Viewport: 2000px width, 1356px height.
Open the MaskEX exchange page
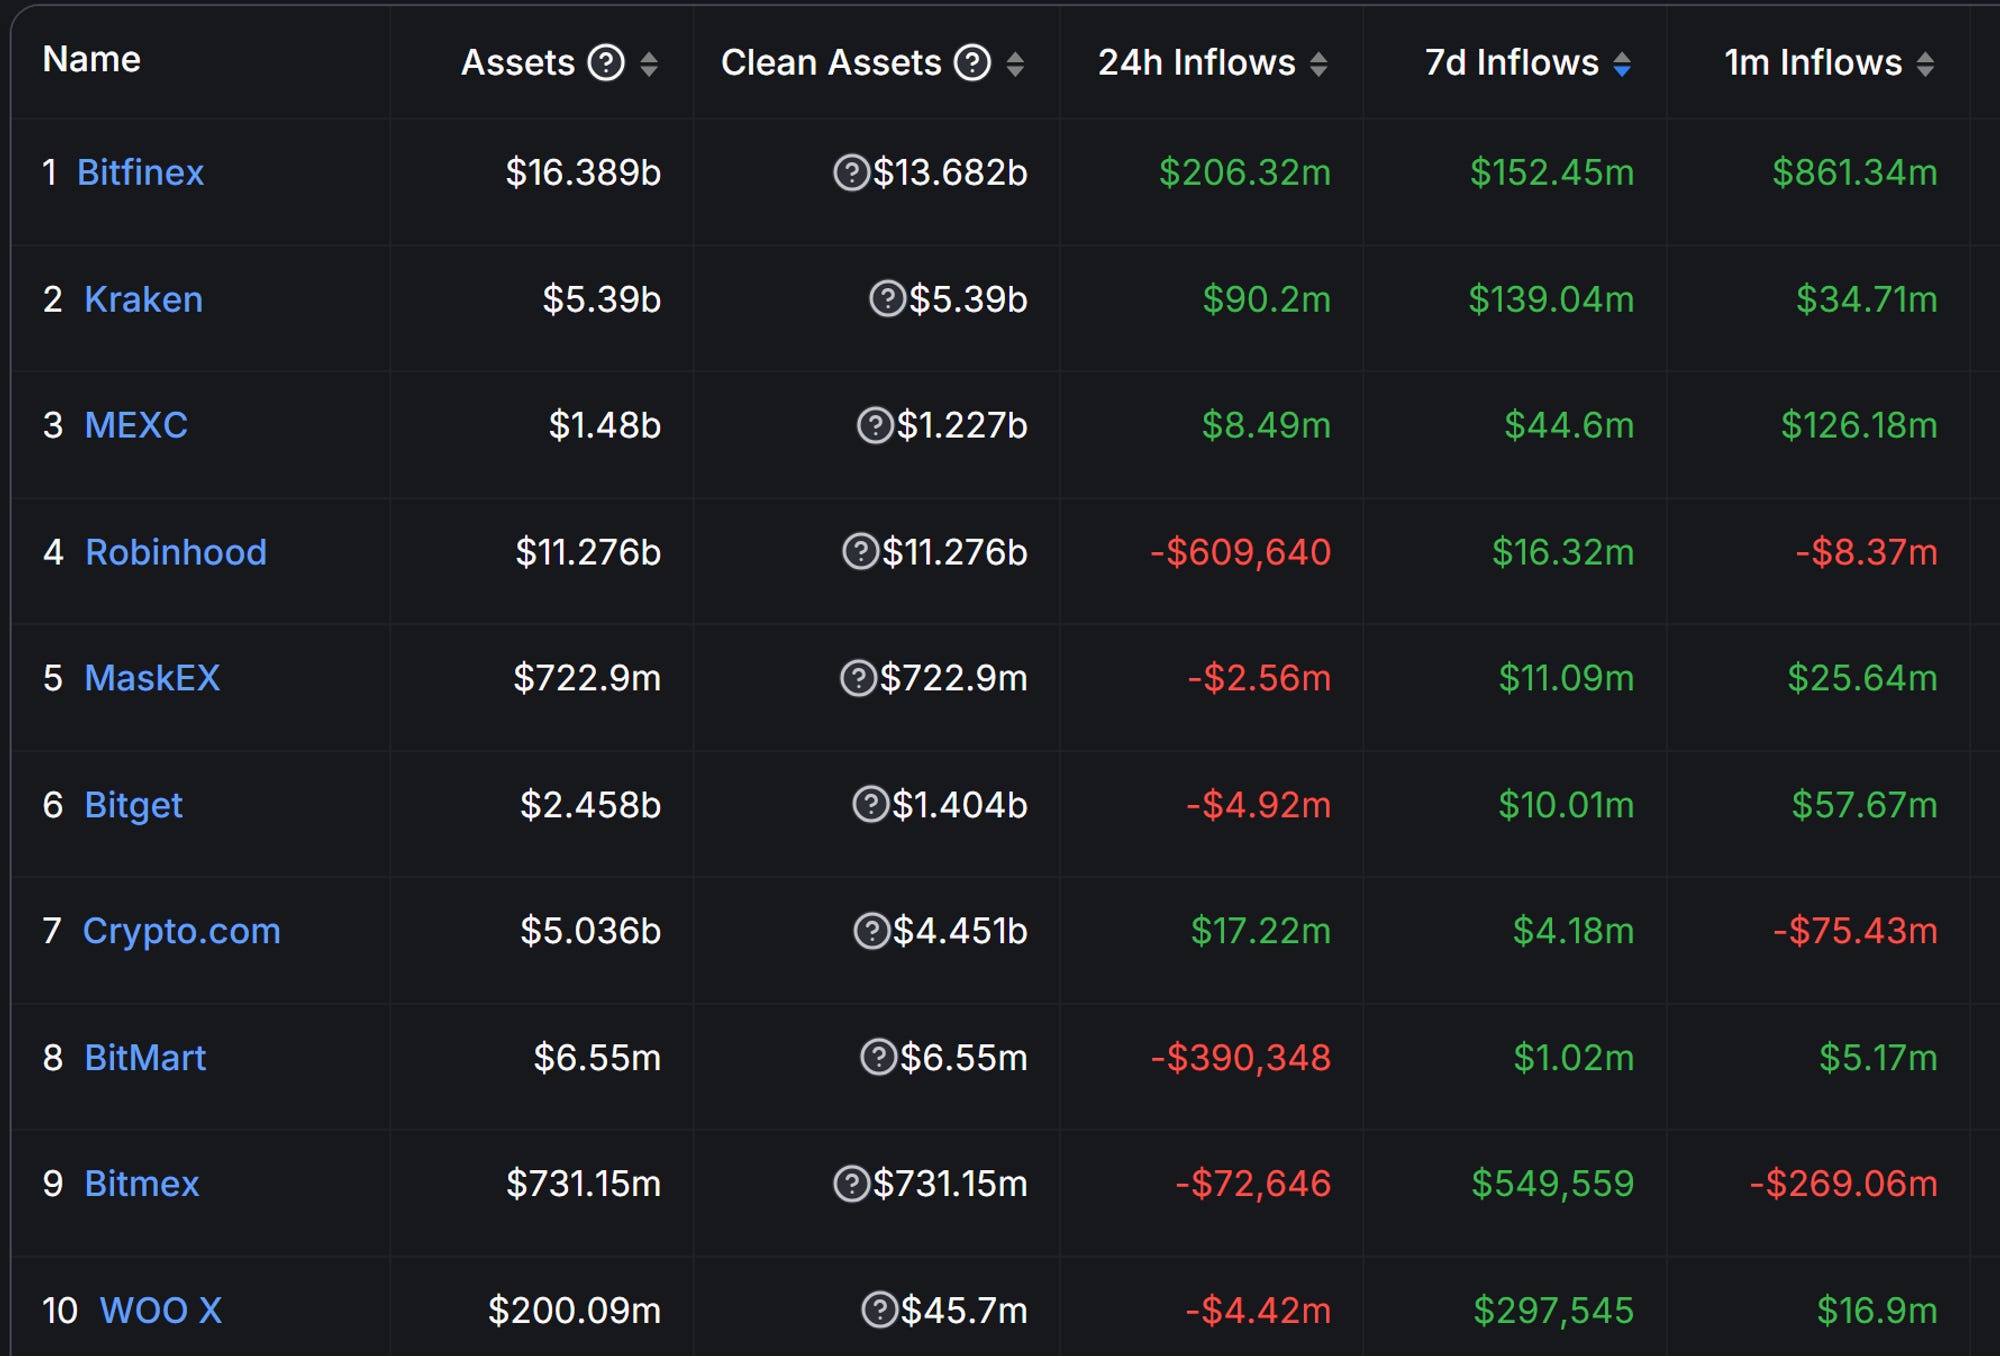pyautogui.click(x=152, y=678)
